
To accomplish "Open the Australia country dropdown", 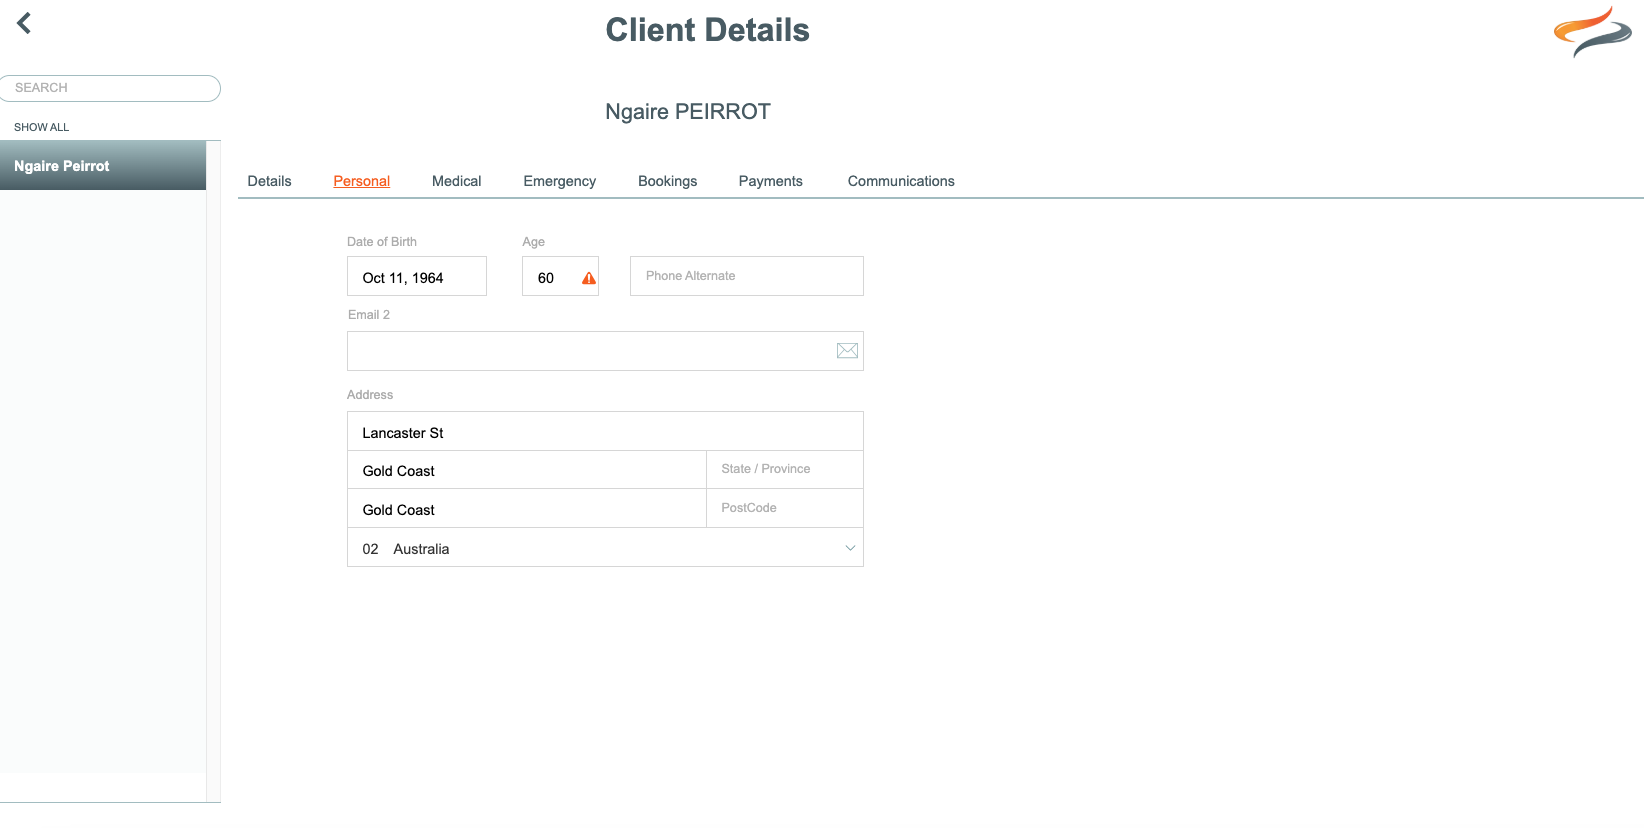I will pyautogui.click(x=605, y=548).
